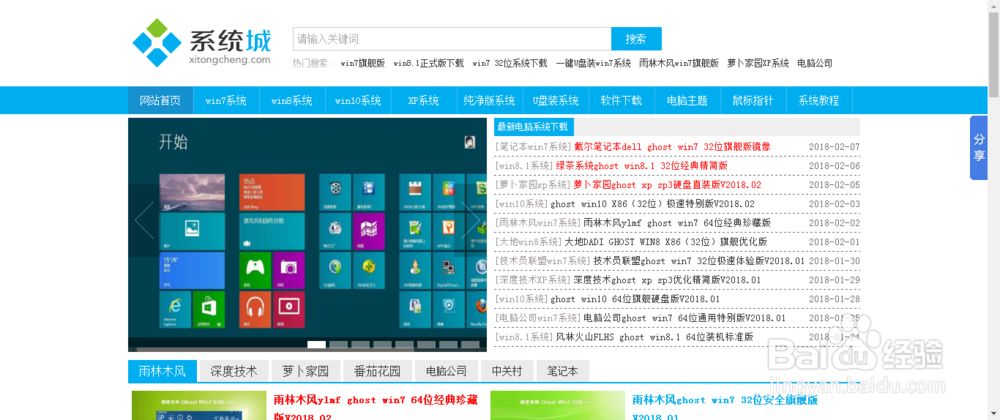
Task: Select the date 2018-02-07 text
Action: (834, 147)
